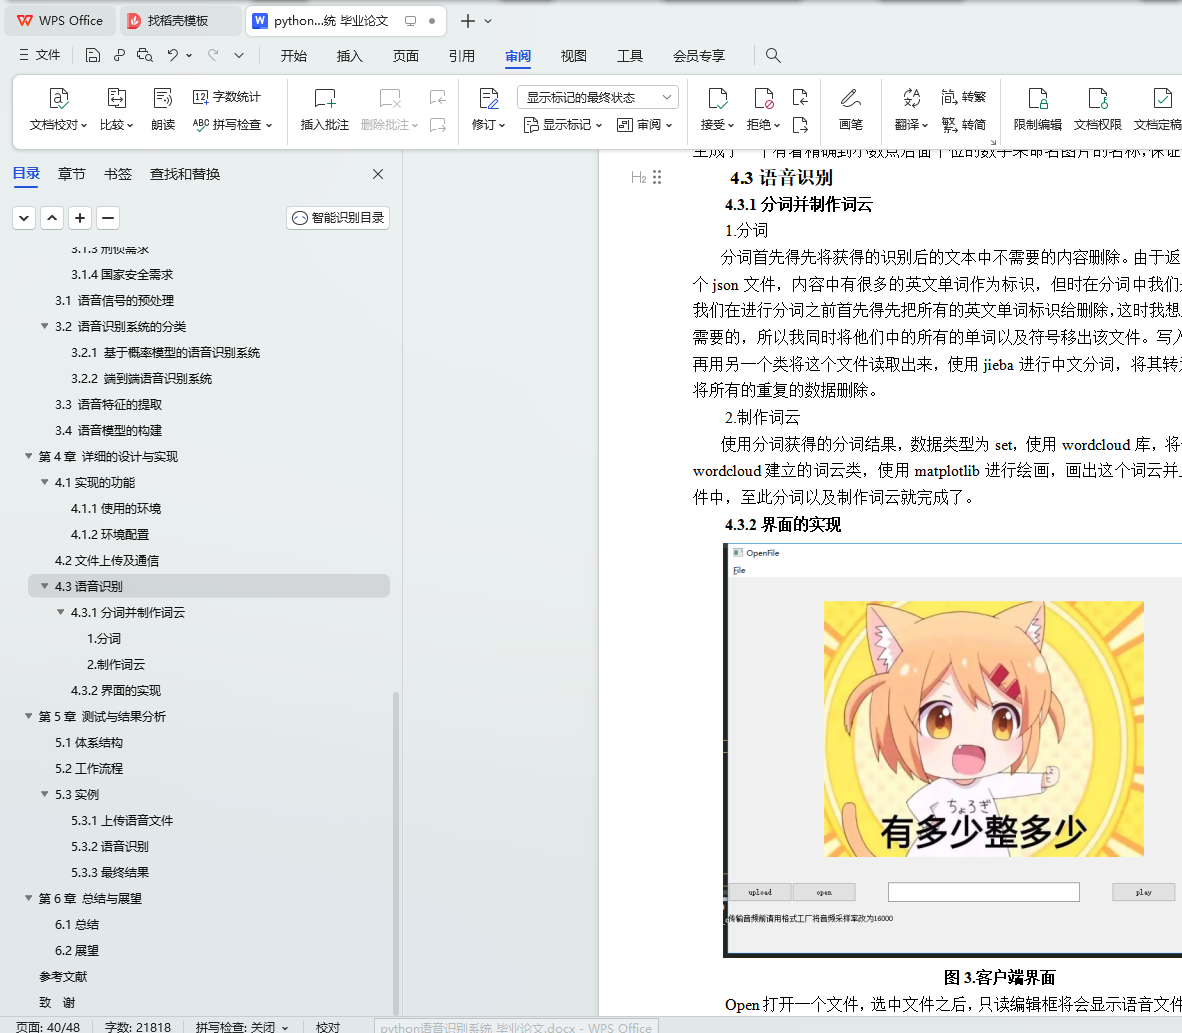The height and width of the screenshot is (1033, 1182).
Task: Click the plus promote-level button in outline
Action: (80, 218)
